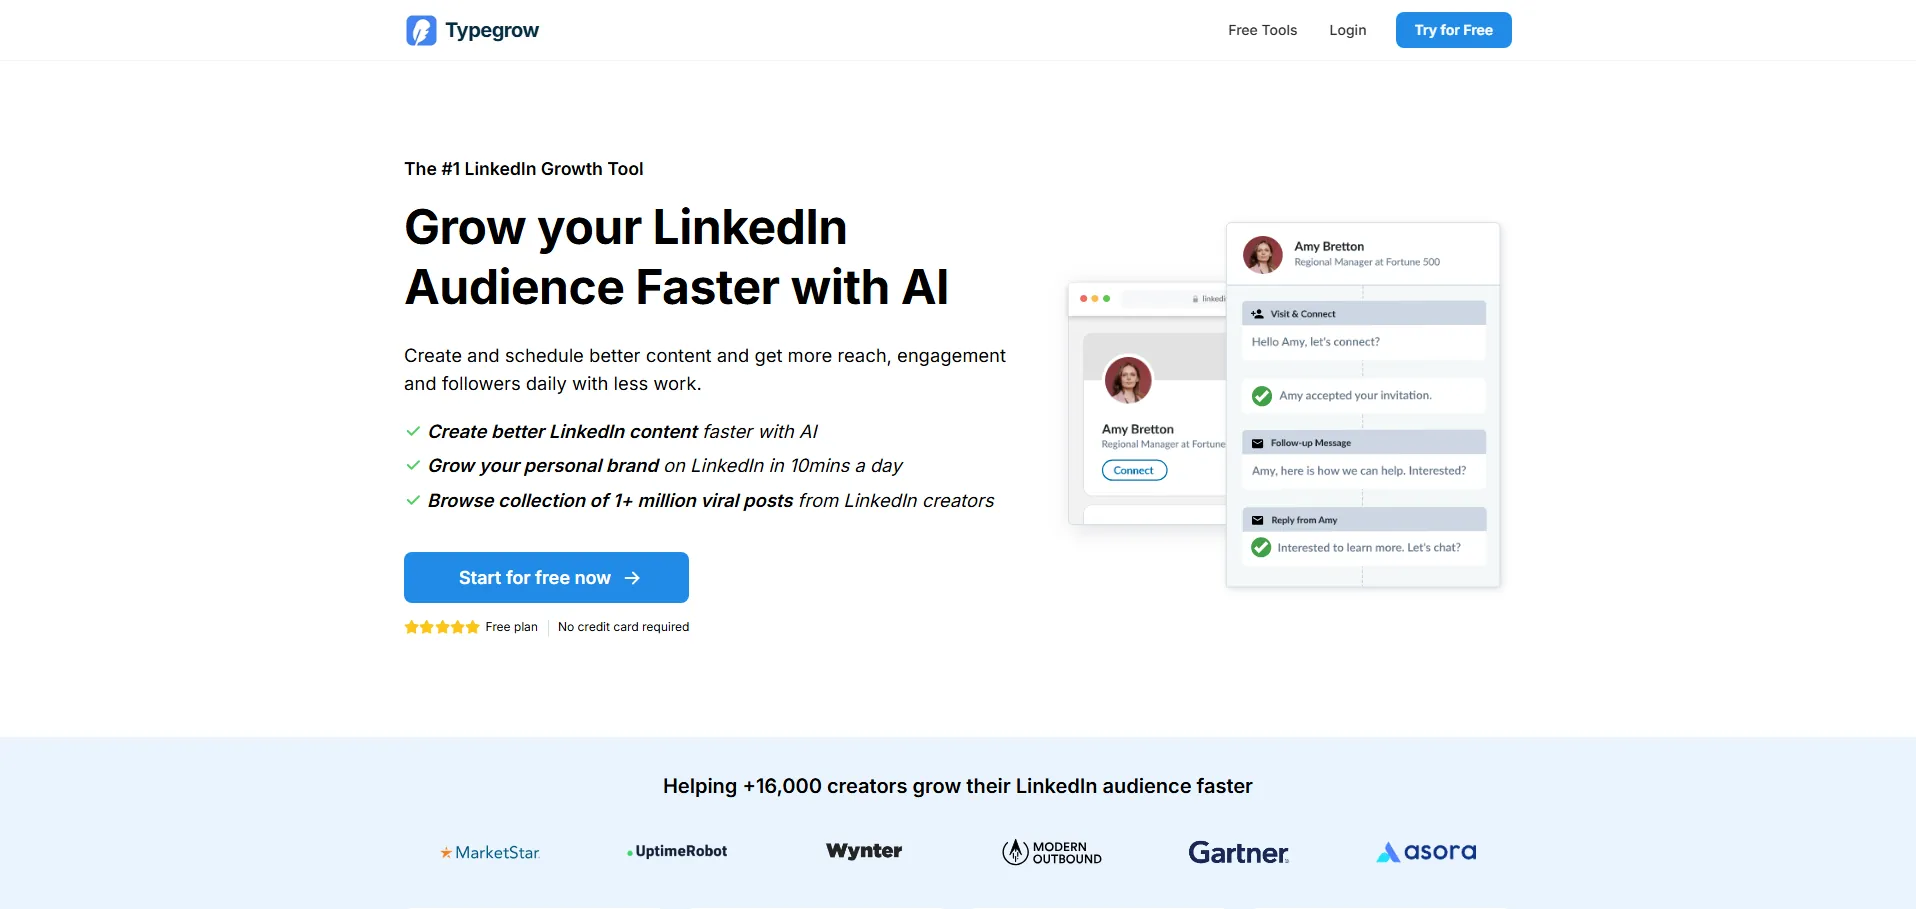The image size is (1916, 909).
Task: Click the MarketStar logo
Action: tap(490, 852)
